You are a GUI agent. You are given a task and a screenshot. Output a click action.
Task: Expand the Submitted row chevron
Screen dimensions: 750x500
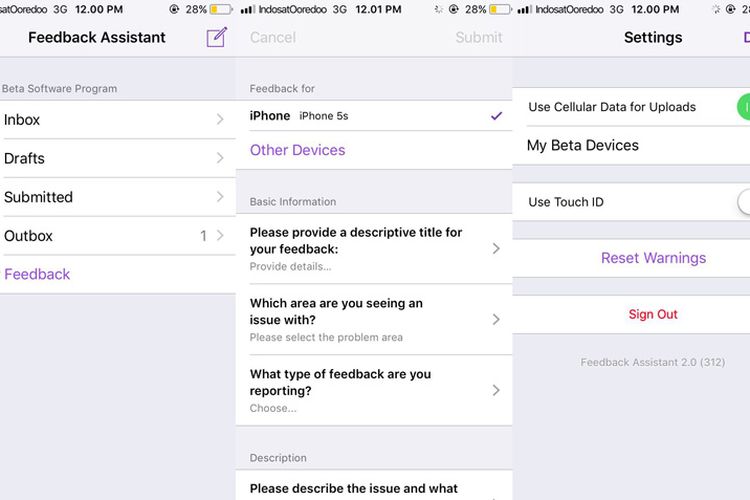point(220,197)
